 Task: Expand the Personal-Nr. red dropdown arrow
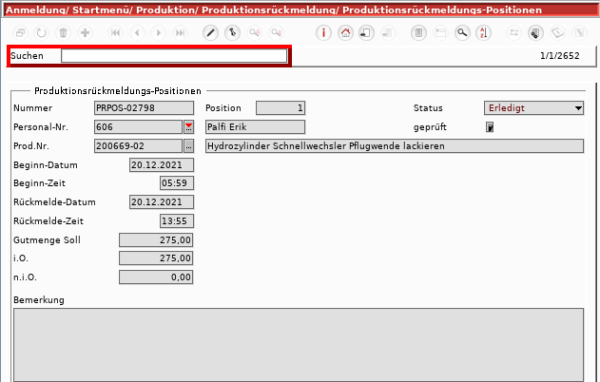point(189,127)
